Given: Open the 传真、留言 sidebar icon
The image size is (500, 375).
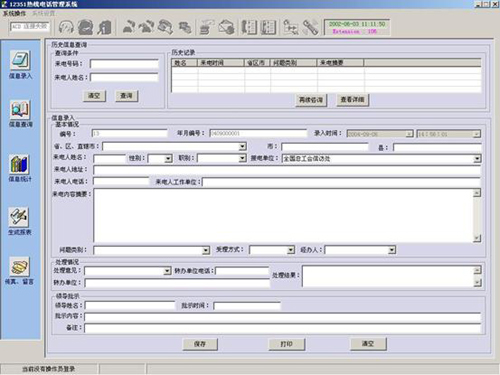Looking at the screenshot, I should coord(19,267).
